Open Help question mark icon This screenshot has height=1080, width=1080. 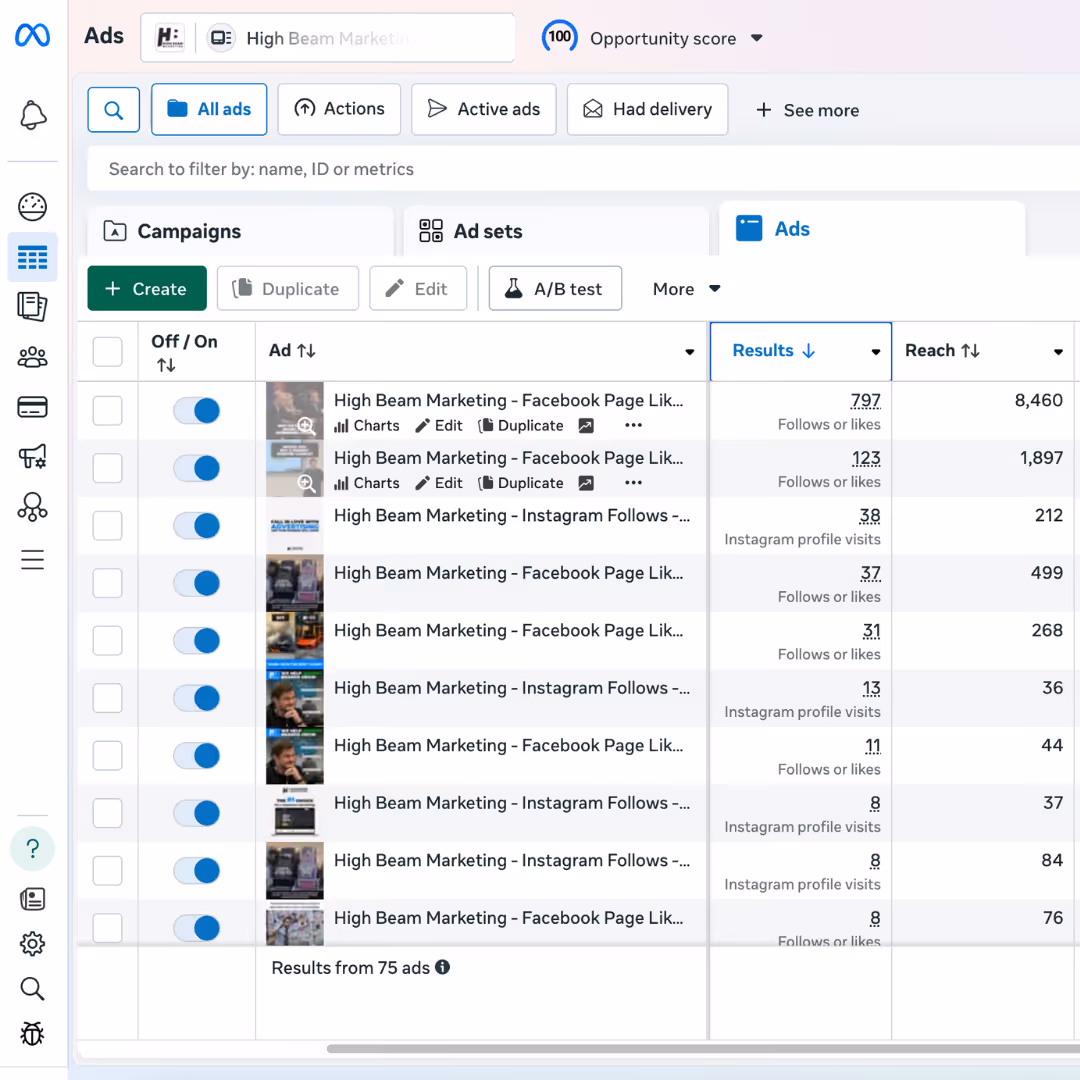coord(32,849)
